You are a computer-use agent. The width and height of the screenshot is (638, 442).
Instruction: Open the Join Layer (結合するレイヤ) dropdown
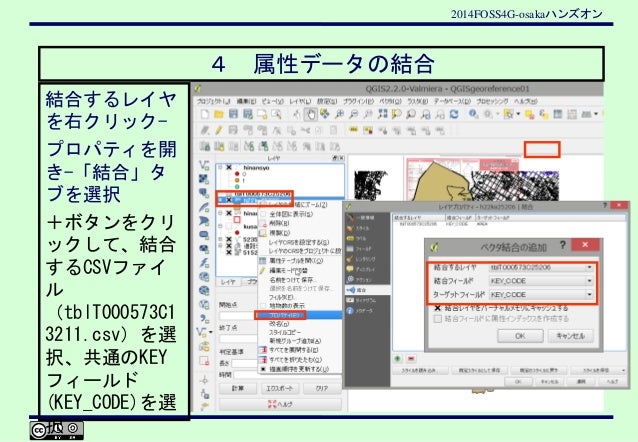point(541,267)
